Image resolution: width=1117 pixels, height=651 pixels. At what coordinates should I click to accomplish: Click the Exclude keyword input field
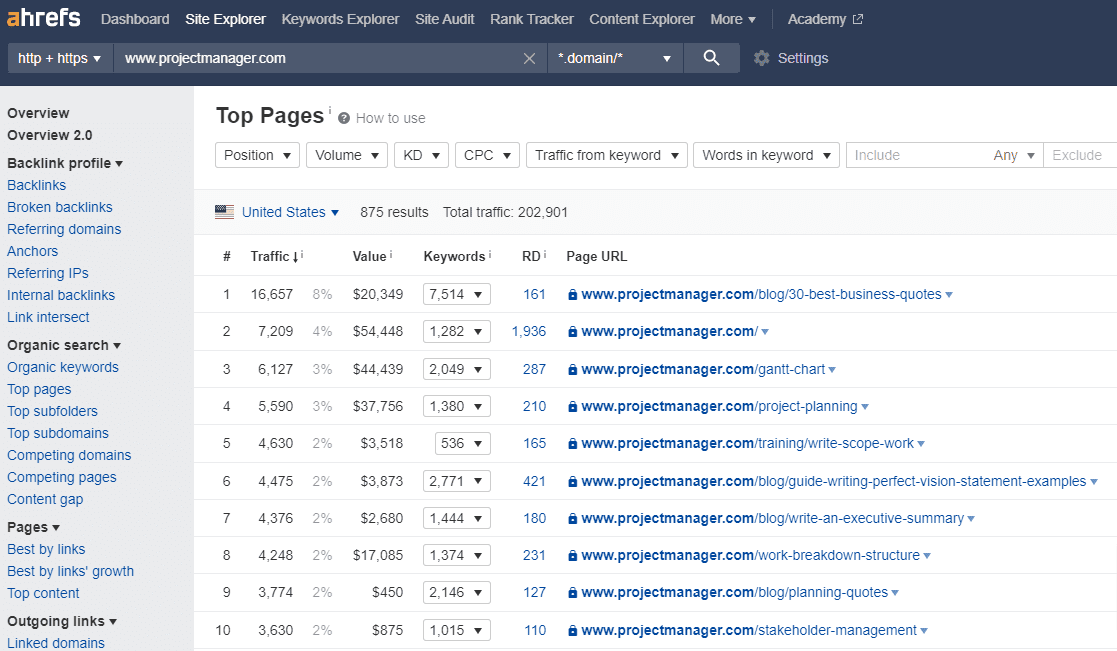(x=1080, y=155)
